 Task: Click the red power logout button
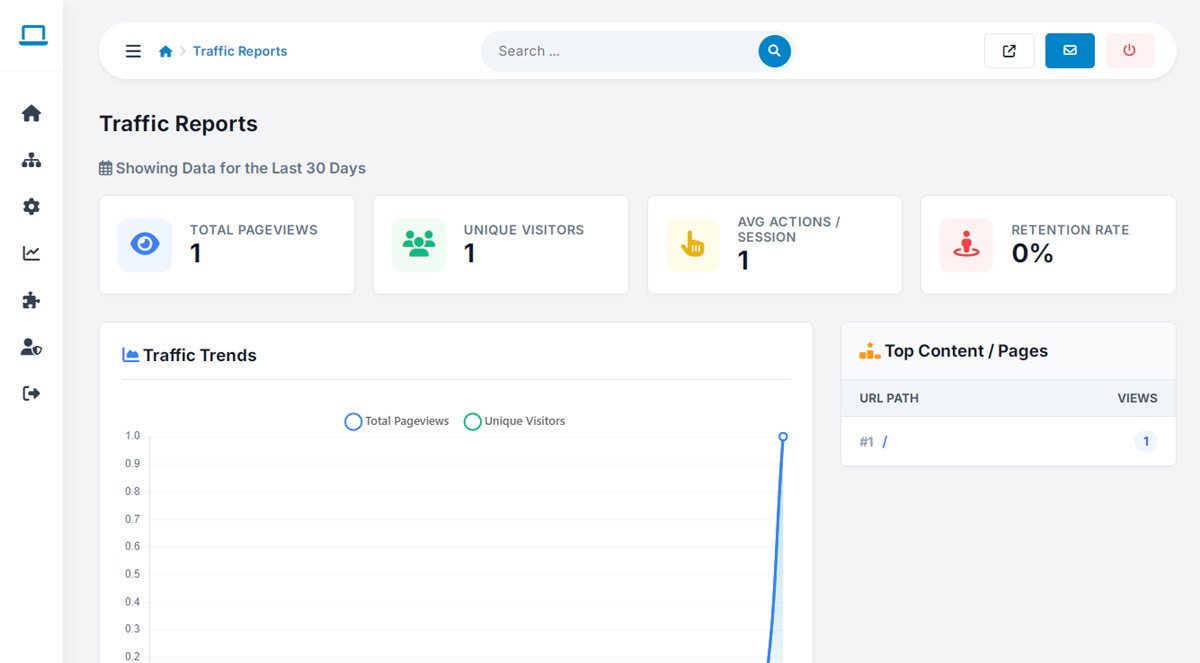pyautogui.click(x=1129, y=51)
